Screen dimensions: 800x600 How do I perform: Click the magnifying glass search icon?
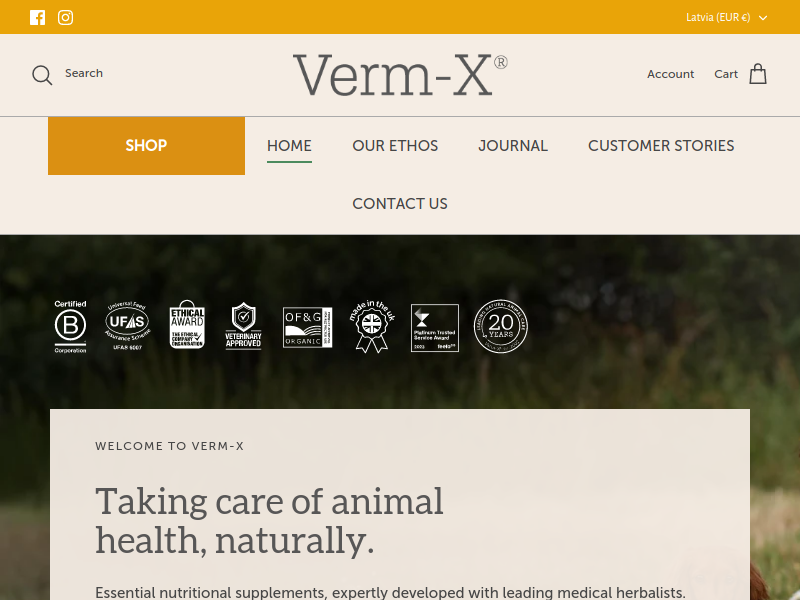[42, 75]
